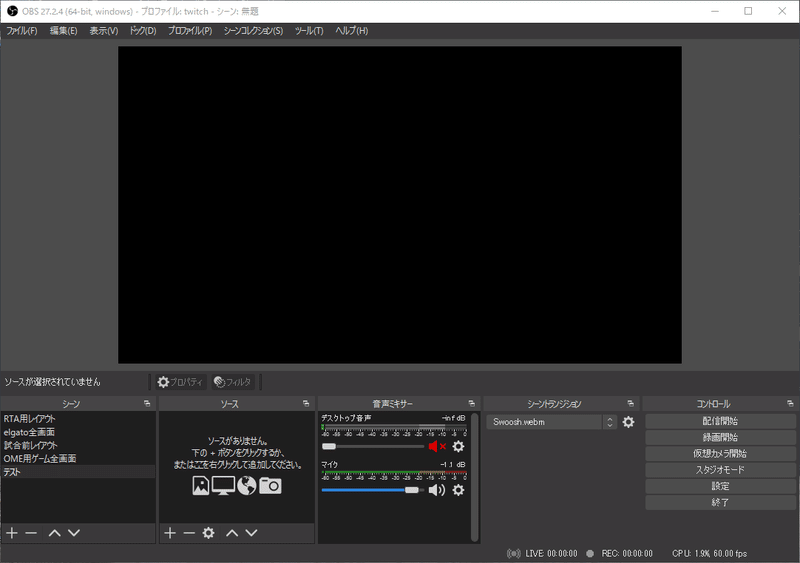
Task: Open シーンコレクション(S) menu
Action: [253, 31]
